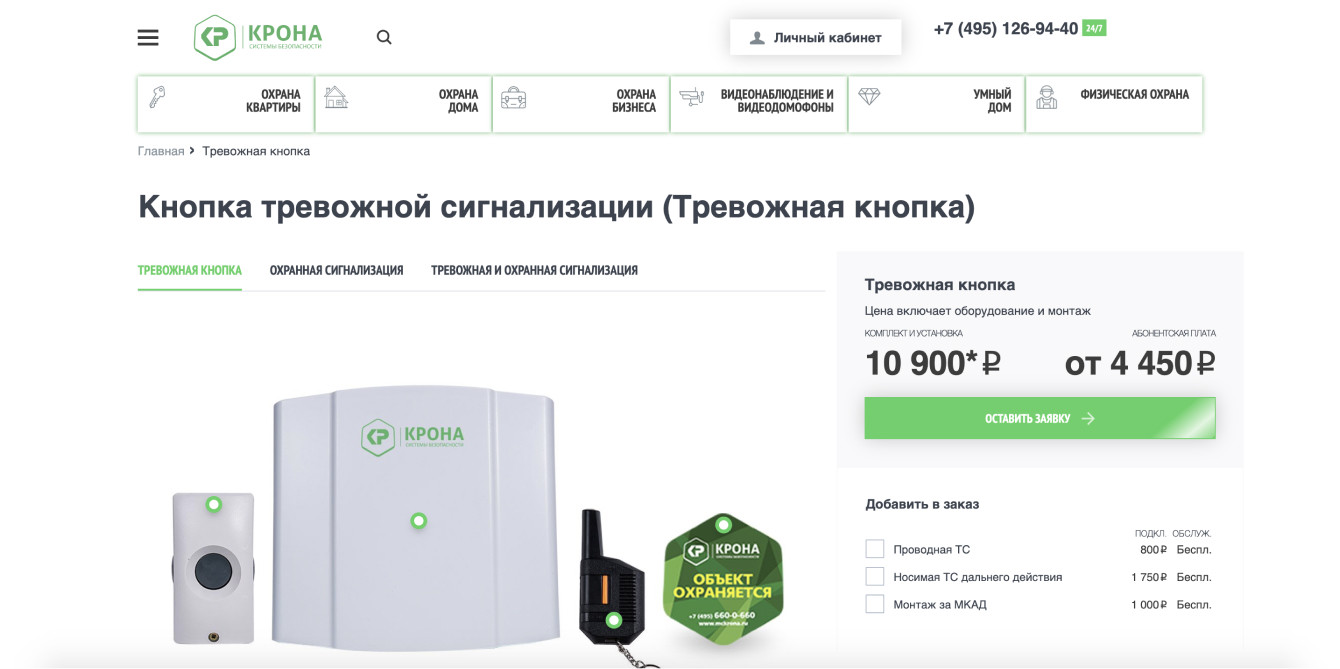
Task: Click the Оставить заявку button
Action: pos(1040,418)
